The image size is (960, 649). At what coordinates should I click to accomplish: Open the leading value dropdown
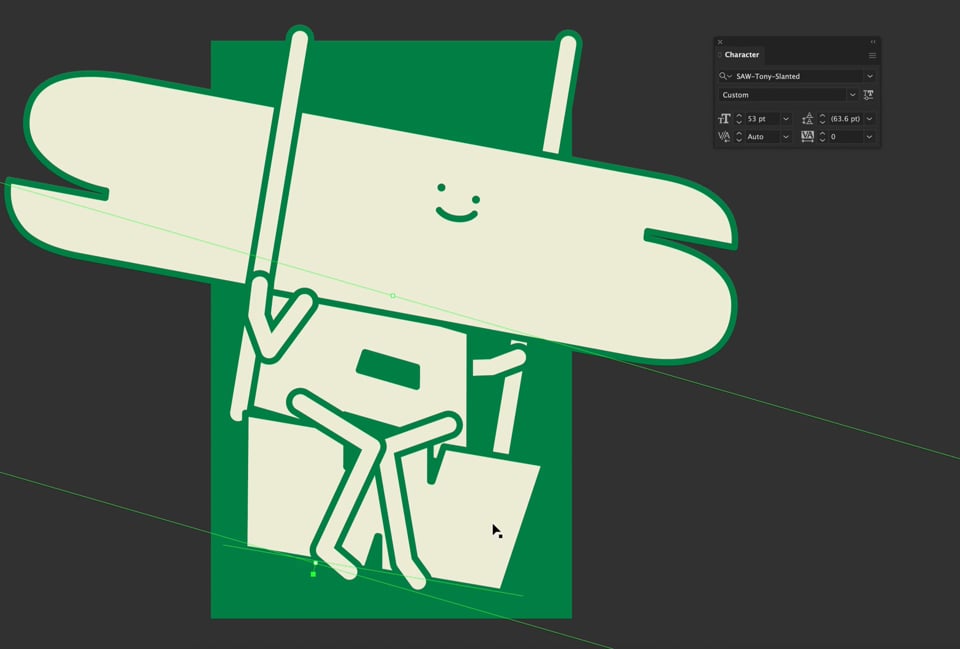(869, 119)
